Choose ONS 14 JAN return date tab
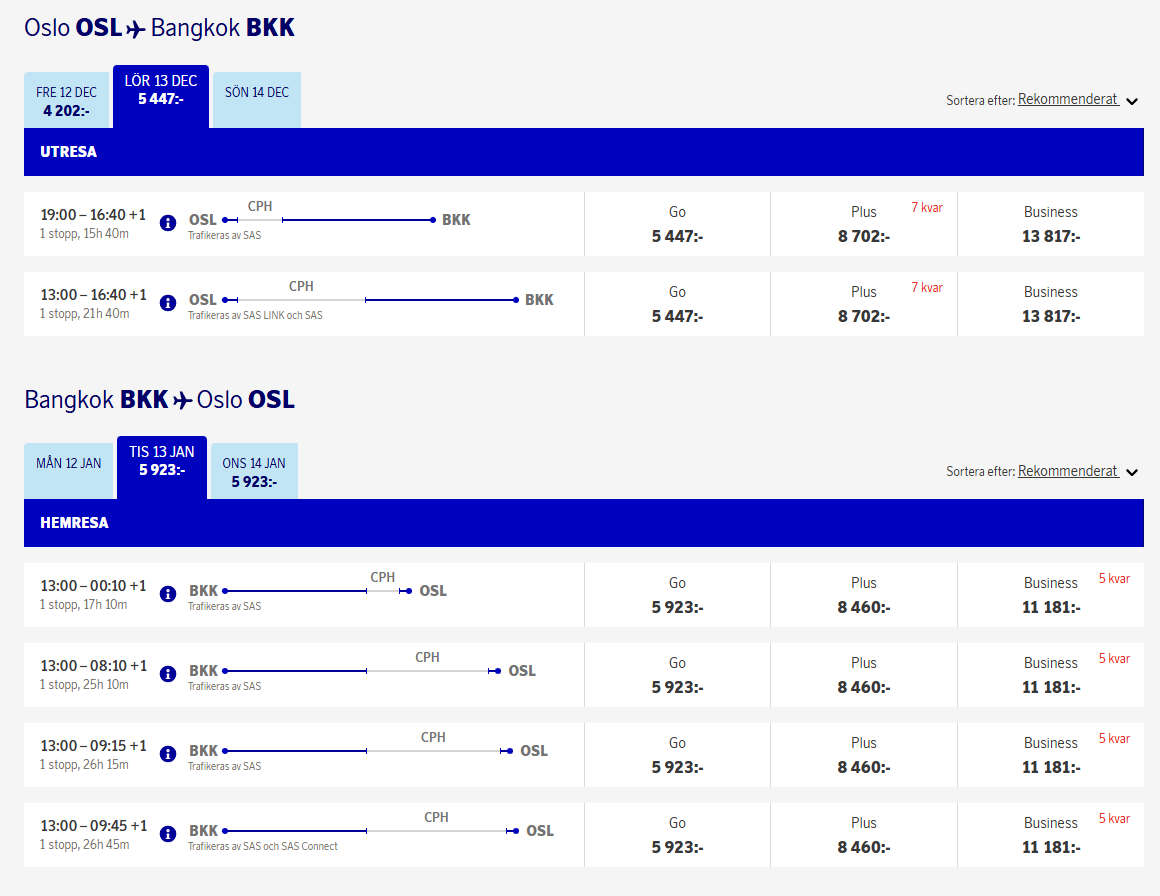 point(254,472)
